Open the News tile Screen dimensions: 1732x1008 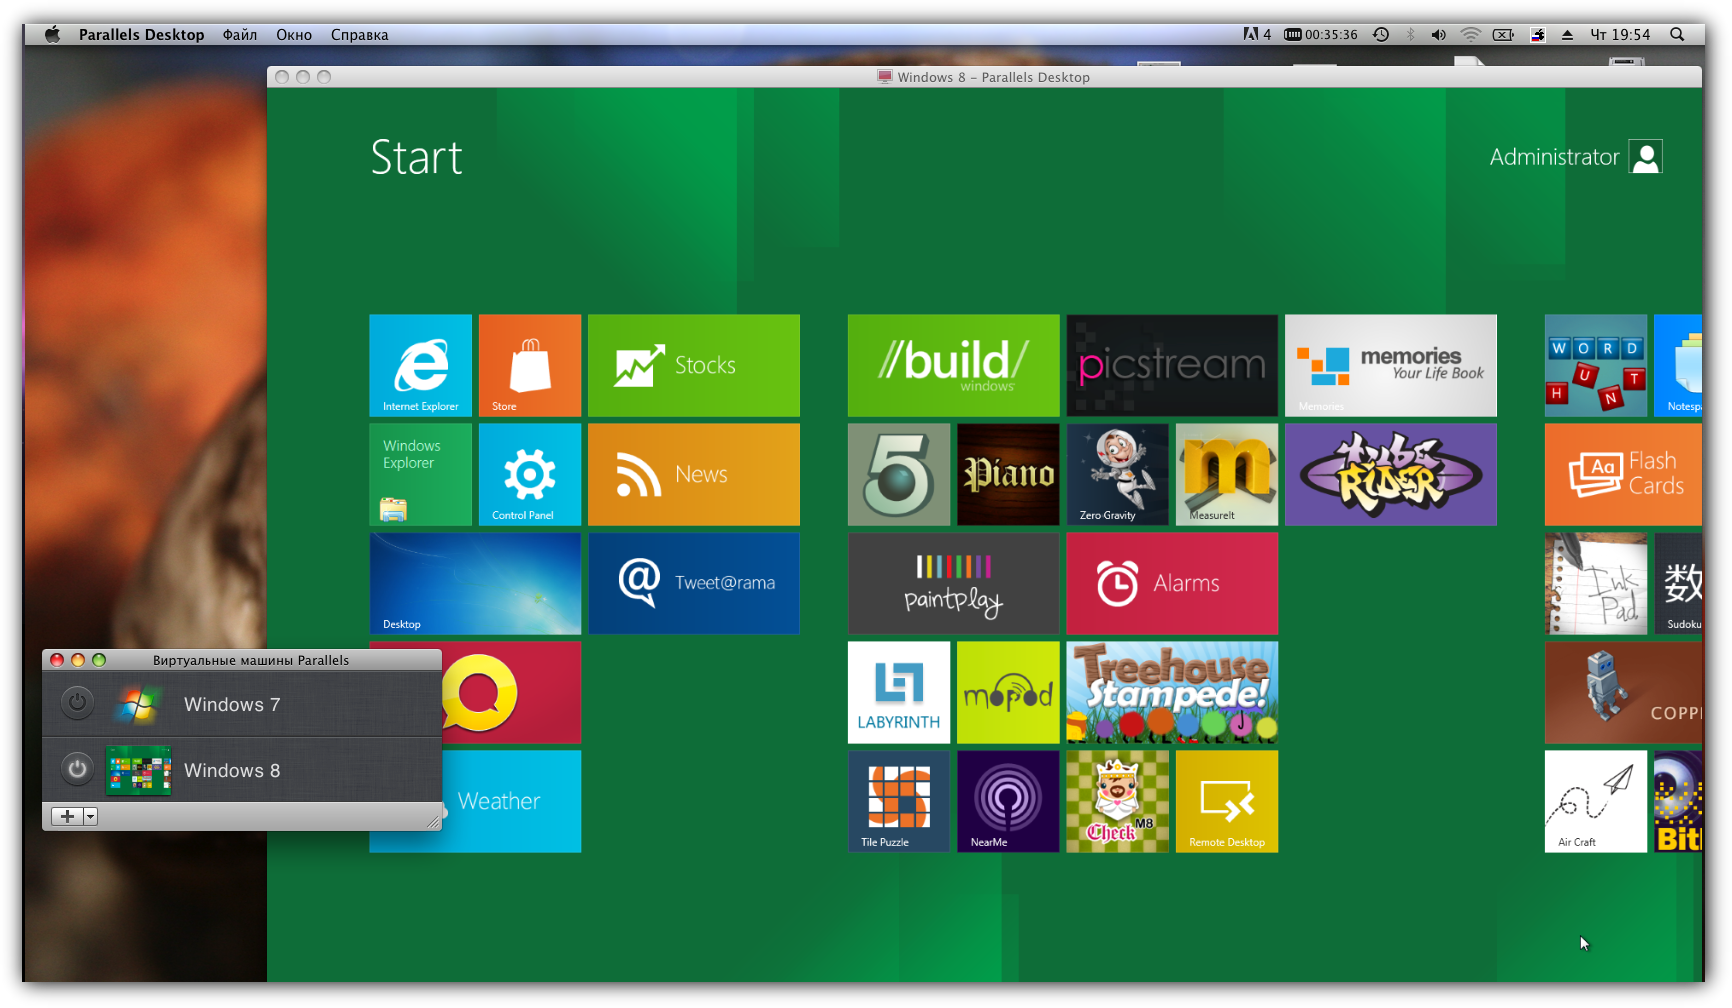pyautogui.click(x=693, y=474)
